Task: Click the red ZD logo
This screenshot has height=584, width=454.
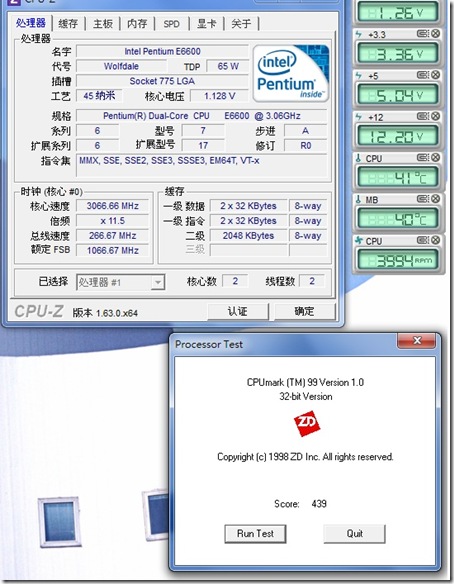Action: click(307, 423)
